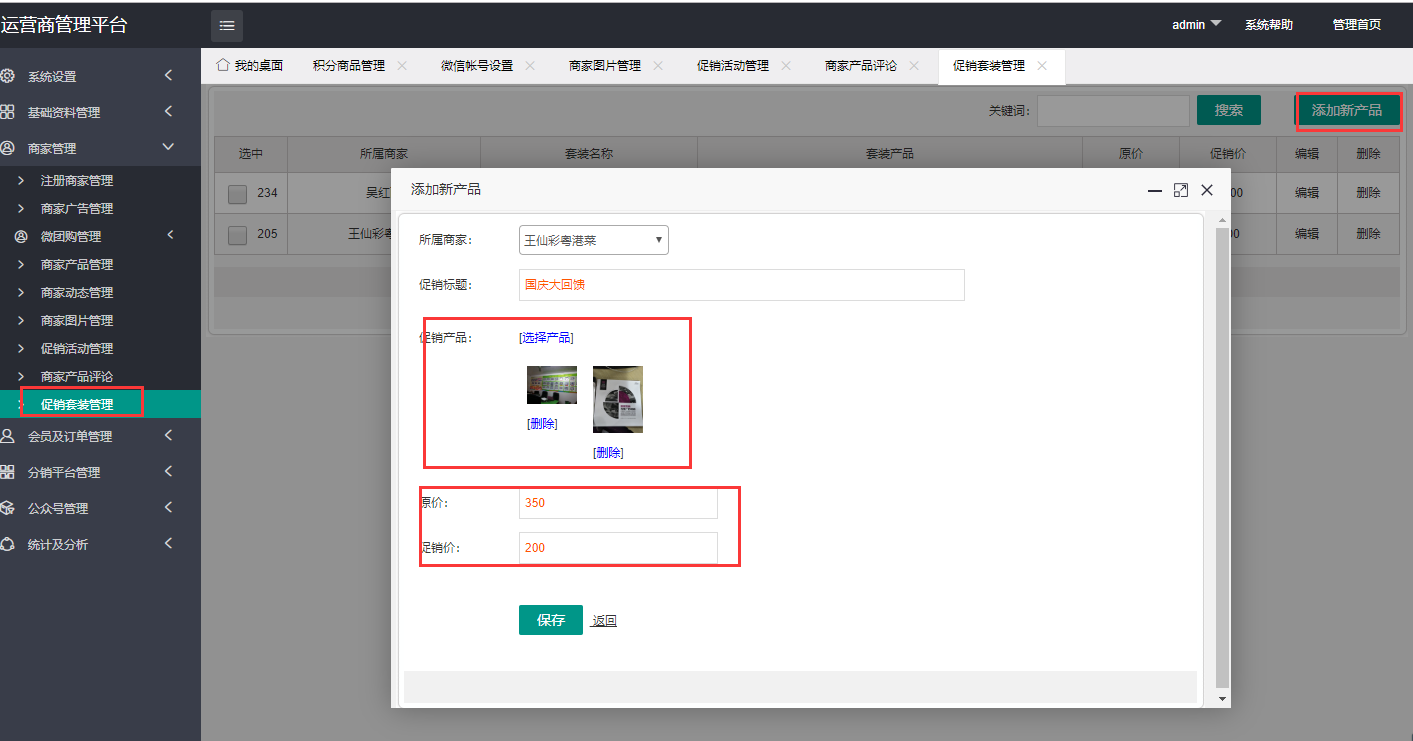This screenshot has width=1413, height=741.
Task: Open the 所属商家 merchant dropdown
Action: [593, 240]
